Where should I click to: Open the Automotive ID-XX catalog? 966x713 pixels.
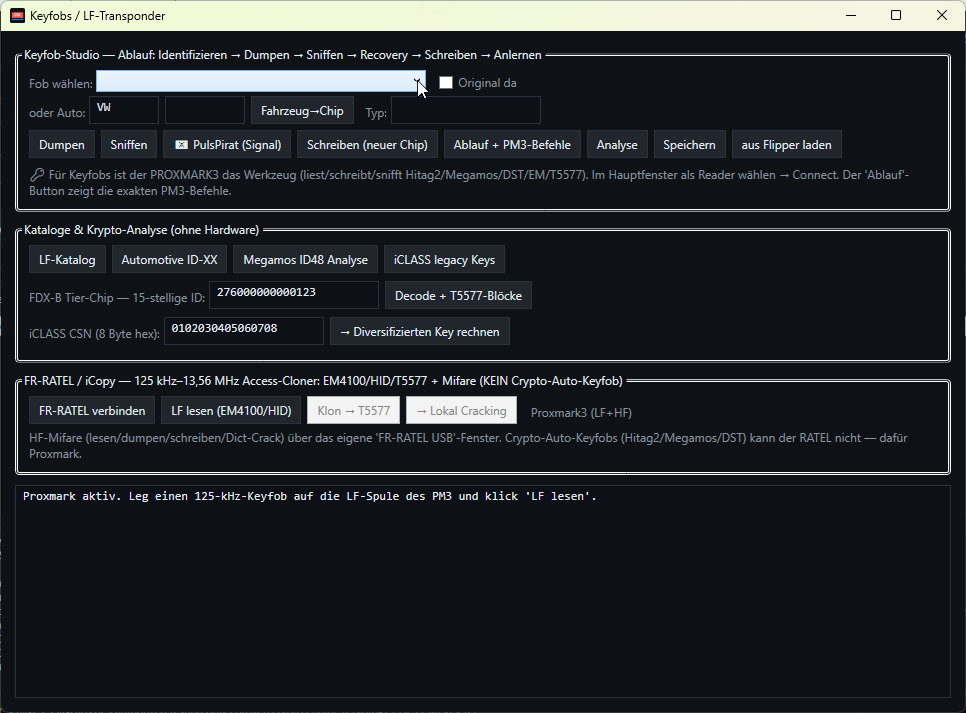(169, 259)
